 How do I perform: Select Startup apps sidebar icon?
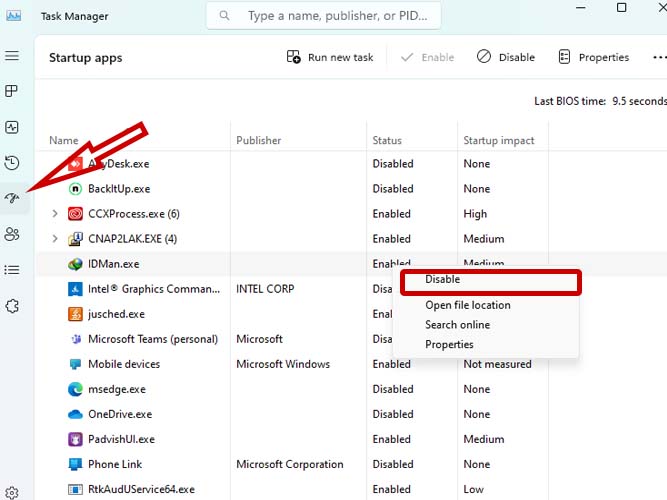pos(12,198)
